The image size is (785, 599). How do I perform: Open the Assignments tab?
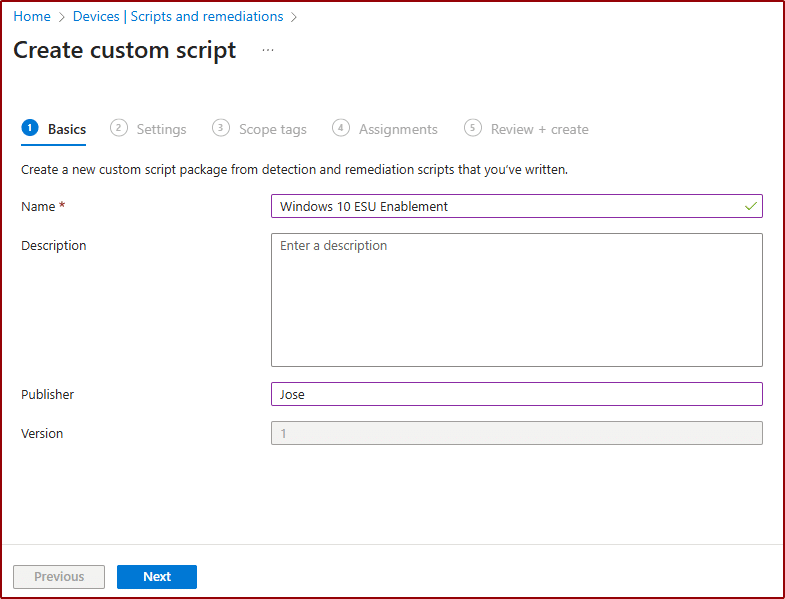(398, 129)
